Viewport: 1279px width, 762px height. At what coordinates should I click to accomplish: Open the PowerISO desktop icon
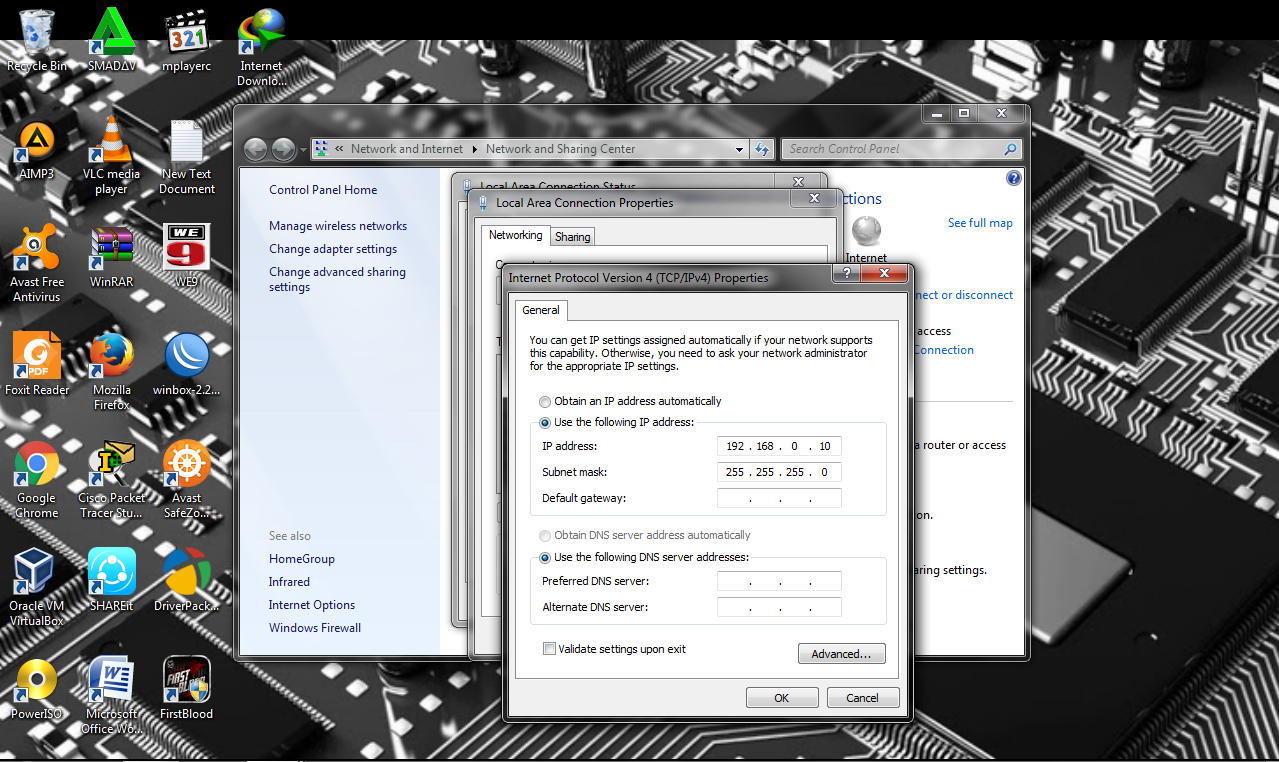coord(37,689)
